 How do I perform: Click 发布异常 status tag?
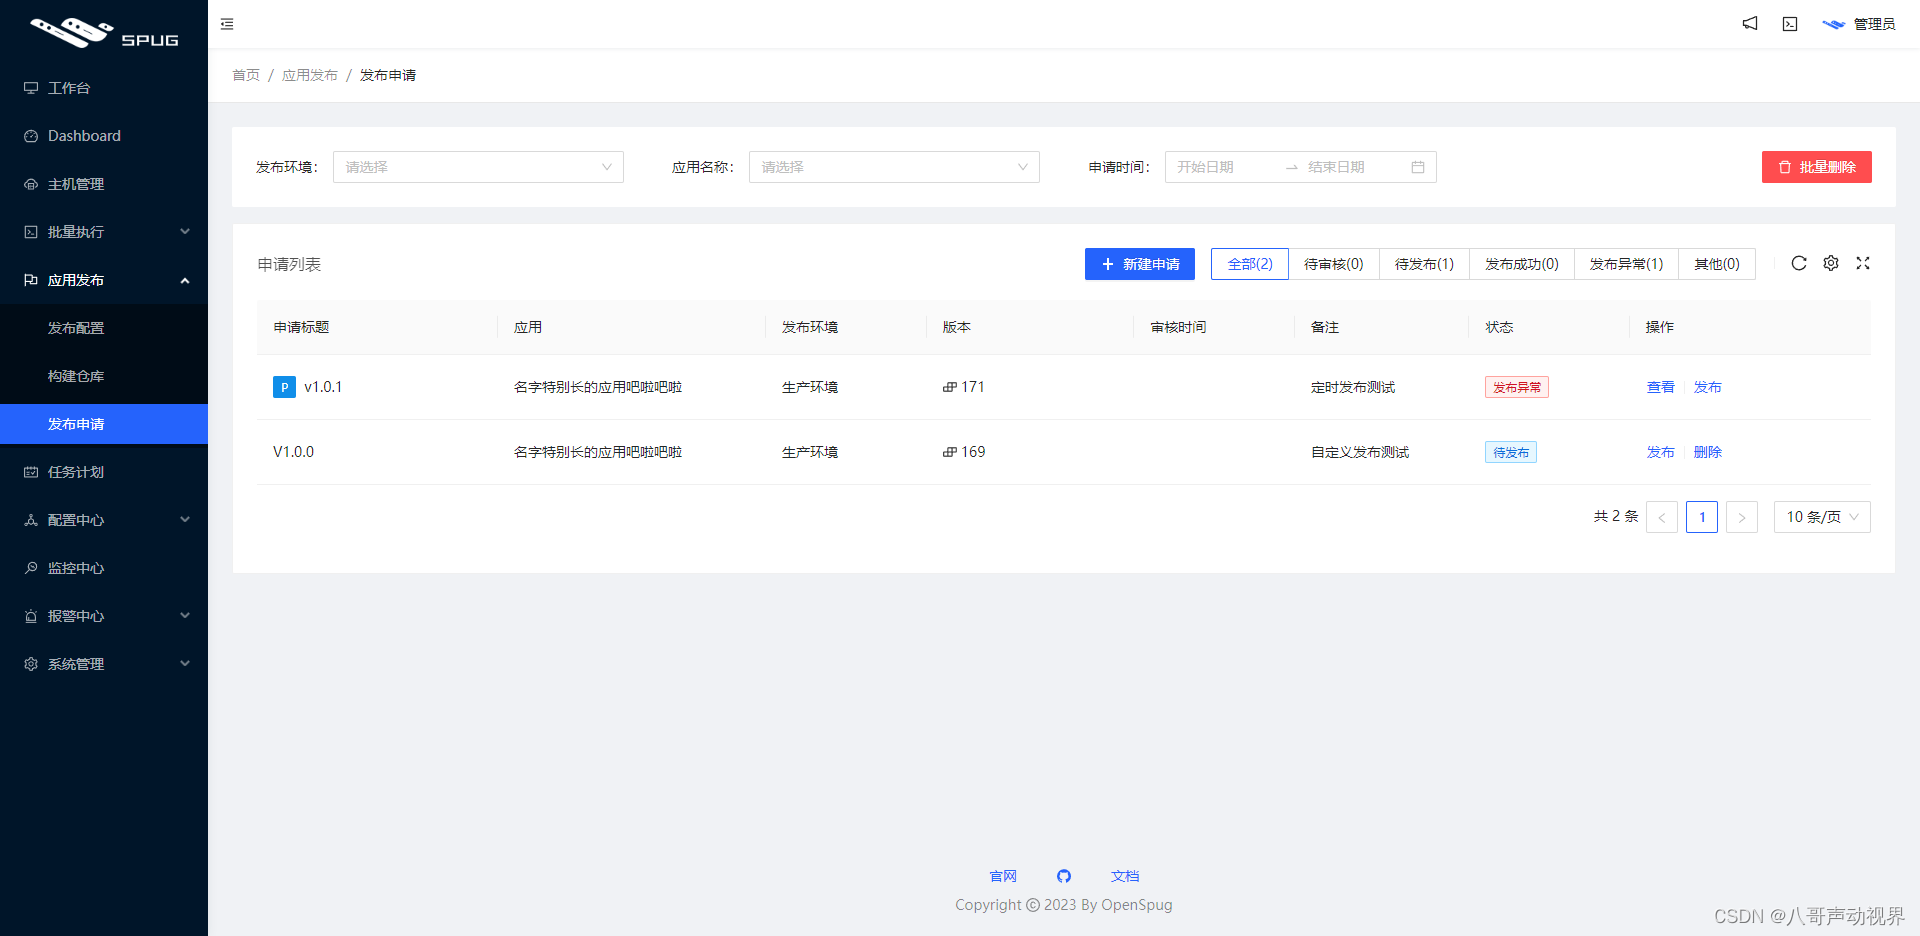1517,387
